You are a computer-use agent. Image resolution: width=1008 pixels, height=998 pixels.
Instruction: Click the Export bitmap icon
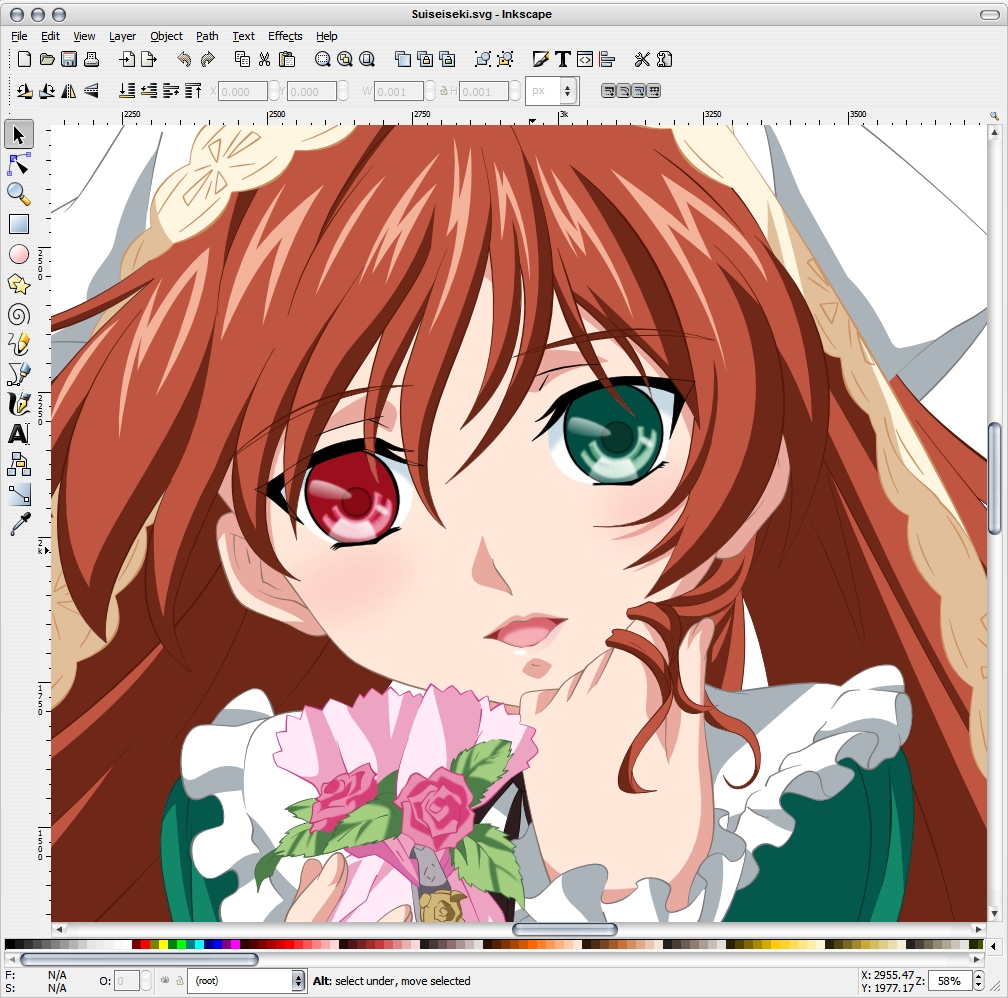pyautogui.click(x=149, y=59)
